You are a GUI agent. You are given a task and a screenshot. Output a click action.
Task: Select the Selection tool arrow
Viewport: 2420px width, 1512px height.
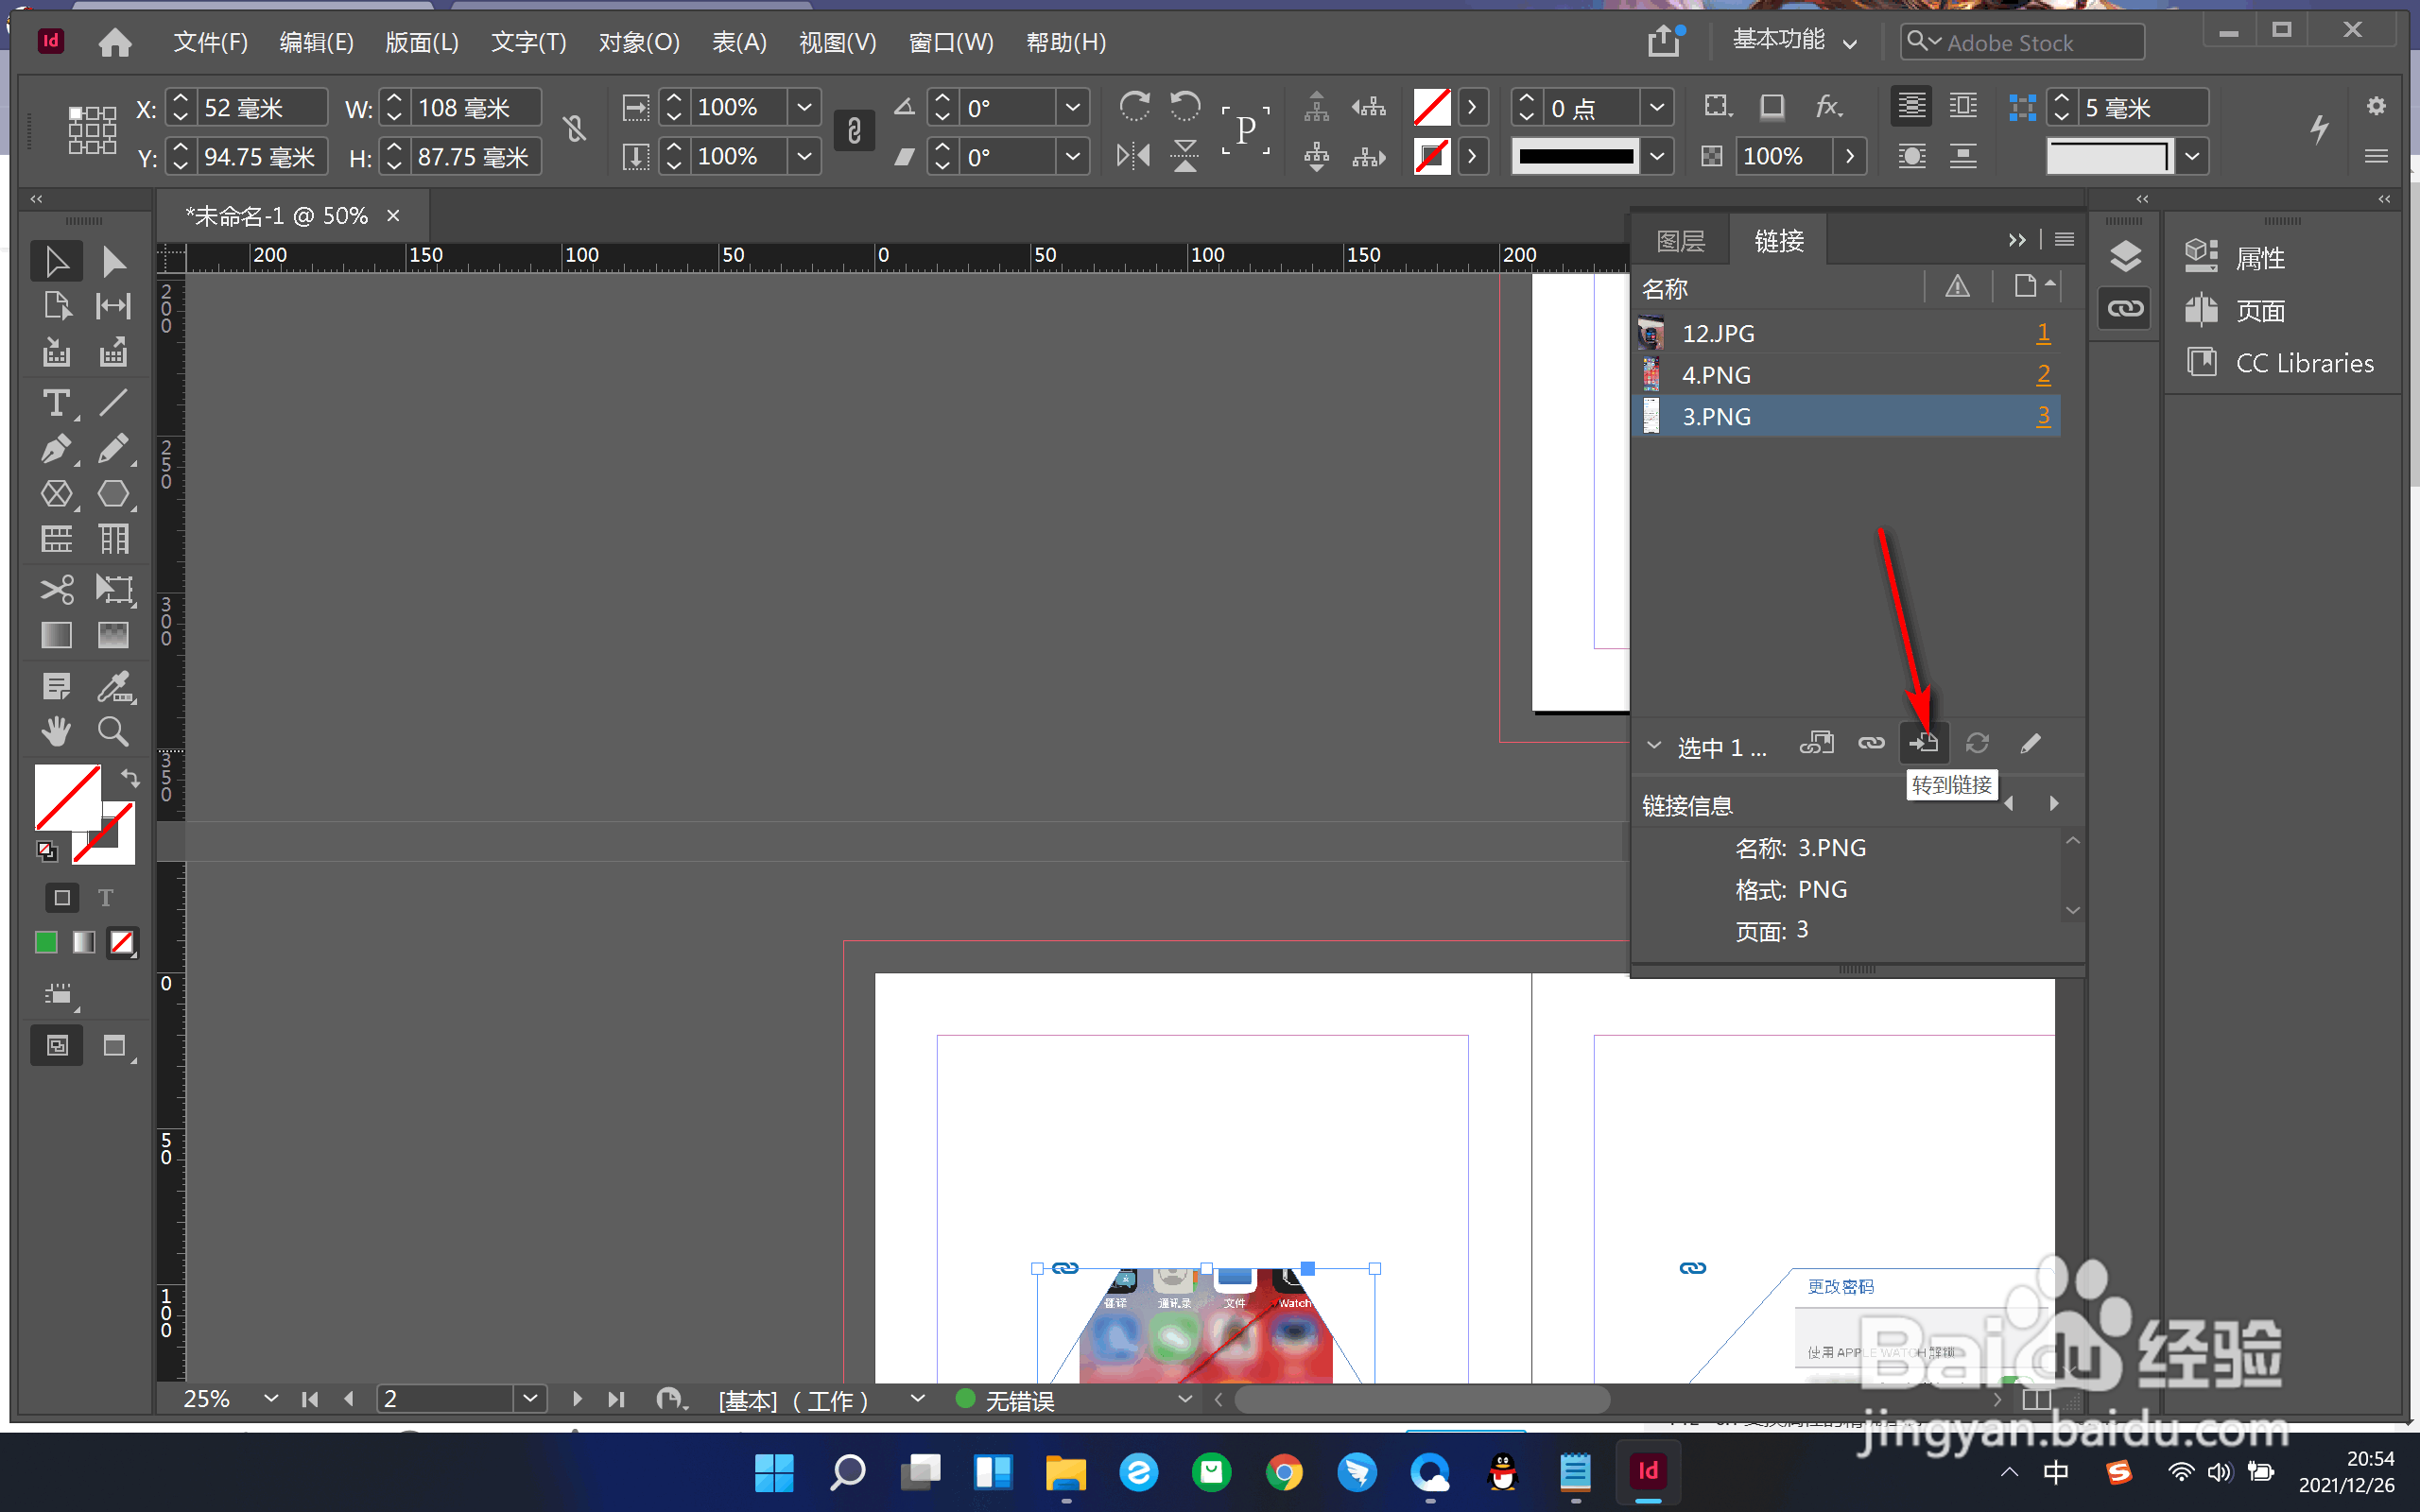point(56,261)
